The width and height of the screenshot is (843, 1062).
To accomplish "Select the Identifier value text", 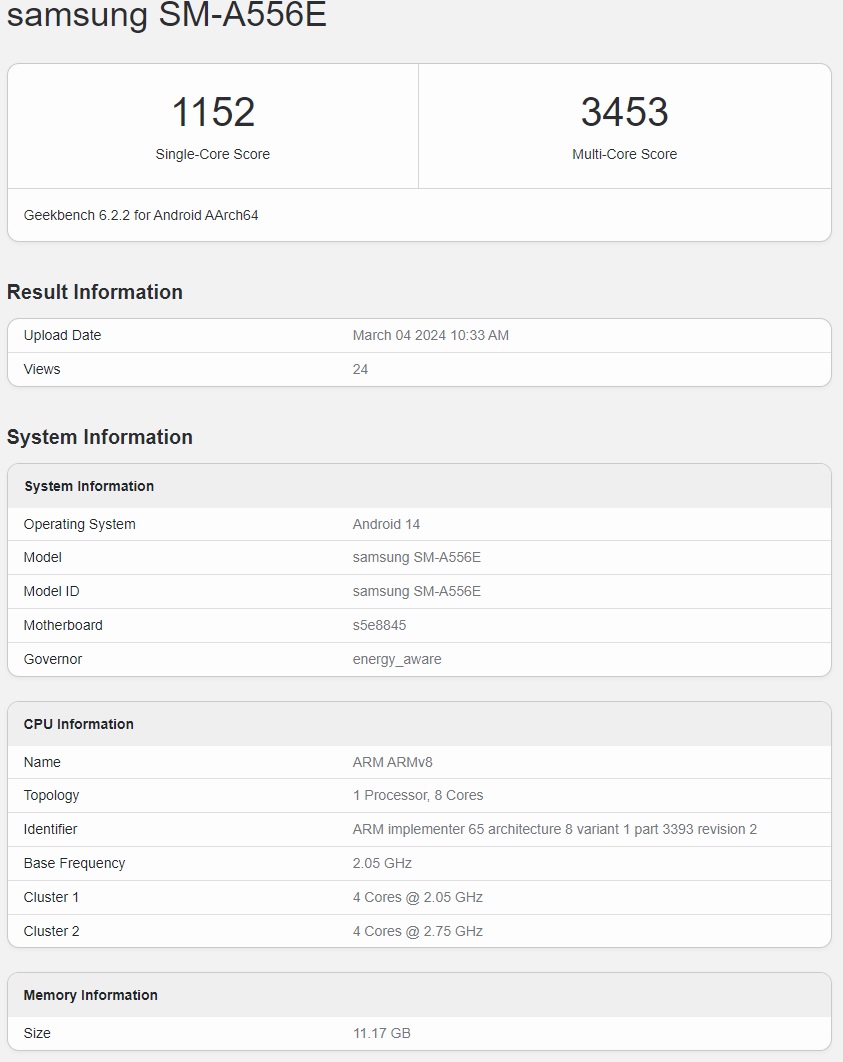I will (x=552, y=829).
